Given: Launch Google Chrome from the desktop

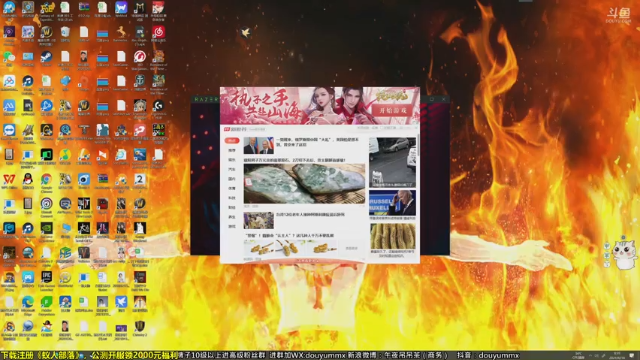Looking at the screenshot, I should (47, 179).
